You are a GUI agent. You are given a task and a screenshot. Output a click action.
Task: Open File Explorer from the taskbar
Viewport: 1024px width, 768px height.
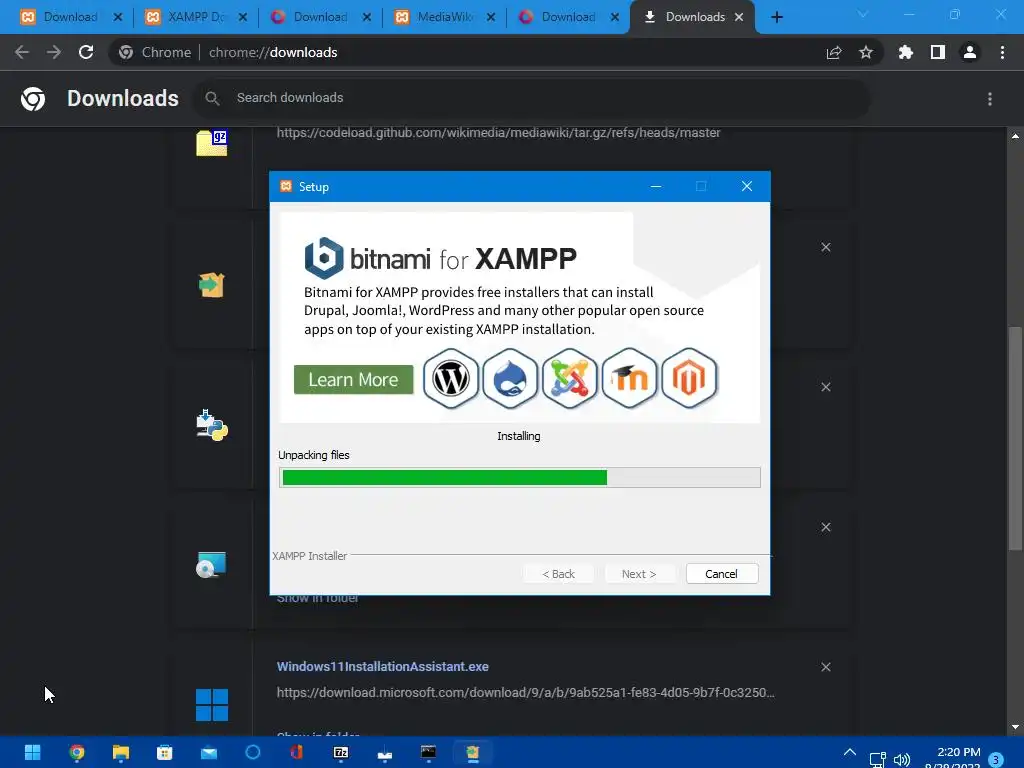pyautogui.click(x=121, y=752)
